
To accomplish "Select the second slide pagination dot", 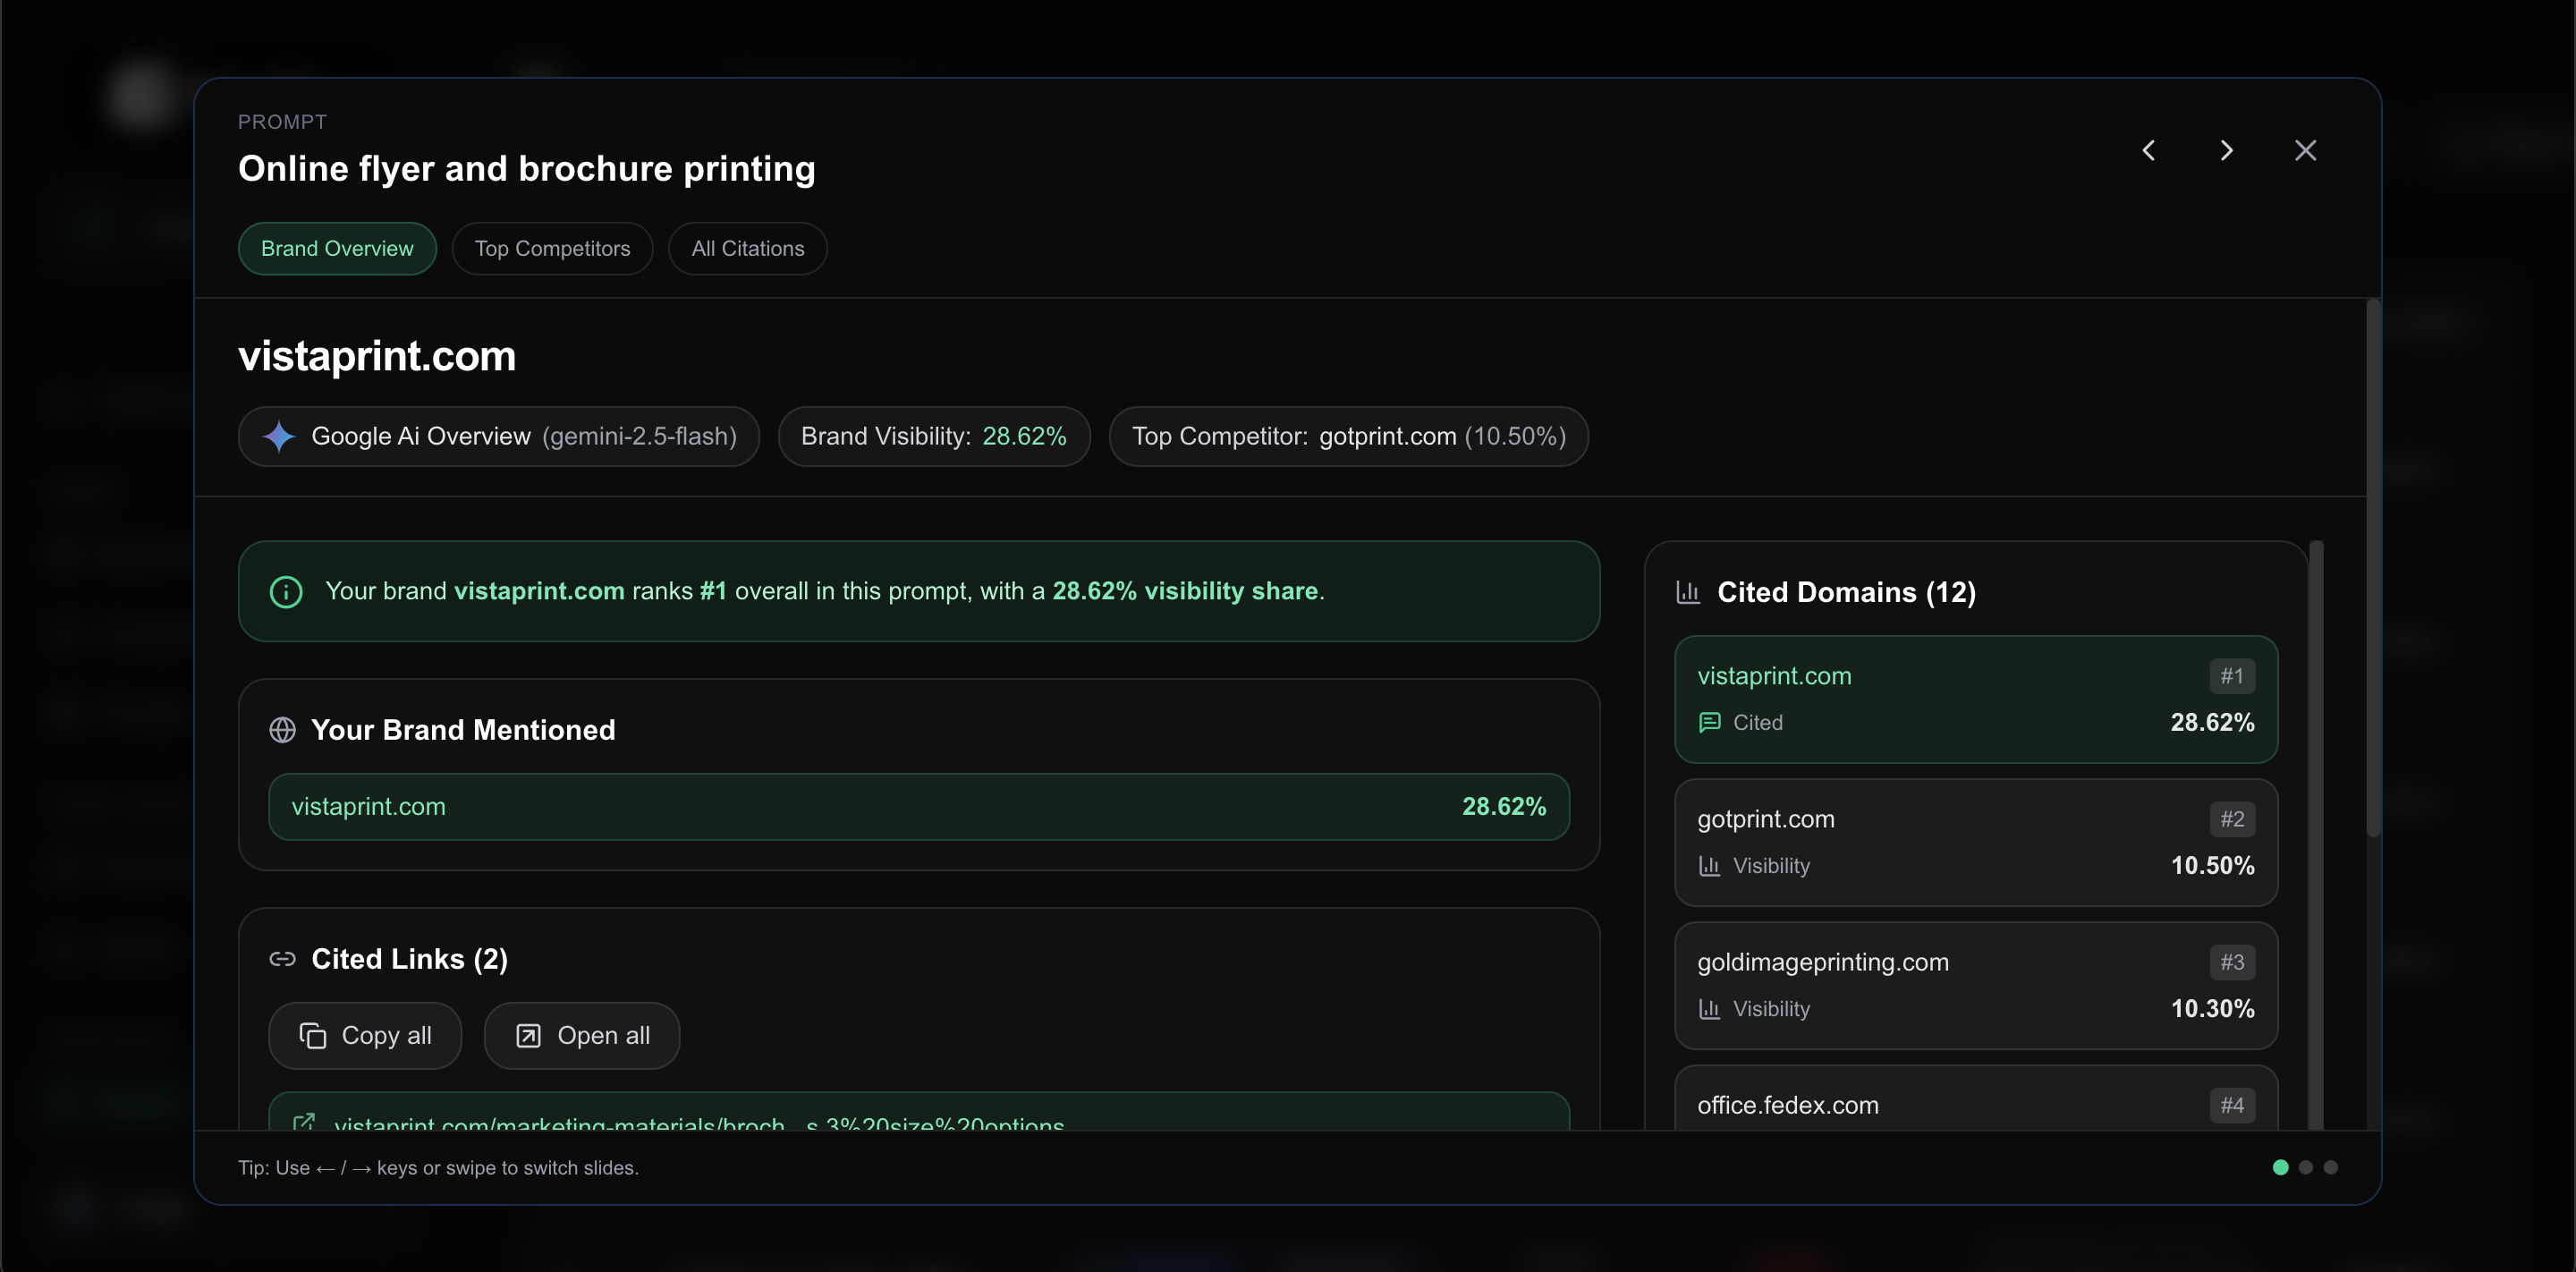I will 2305,1167.
